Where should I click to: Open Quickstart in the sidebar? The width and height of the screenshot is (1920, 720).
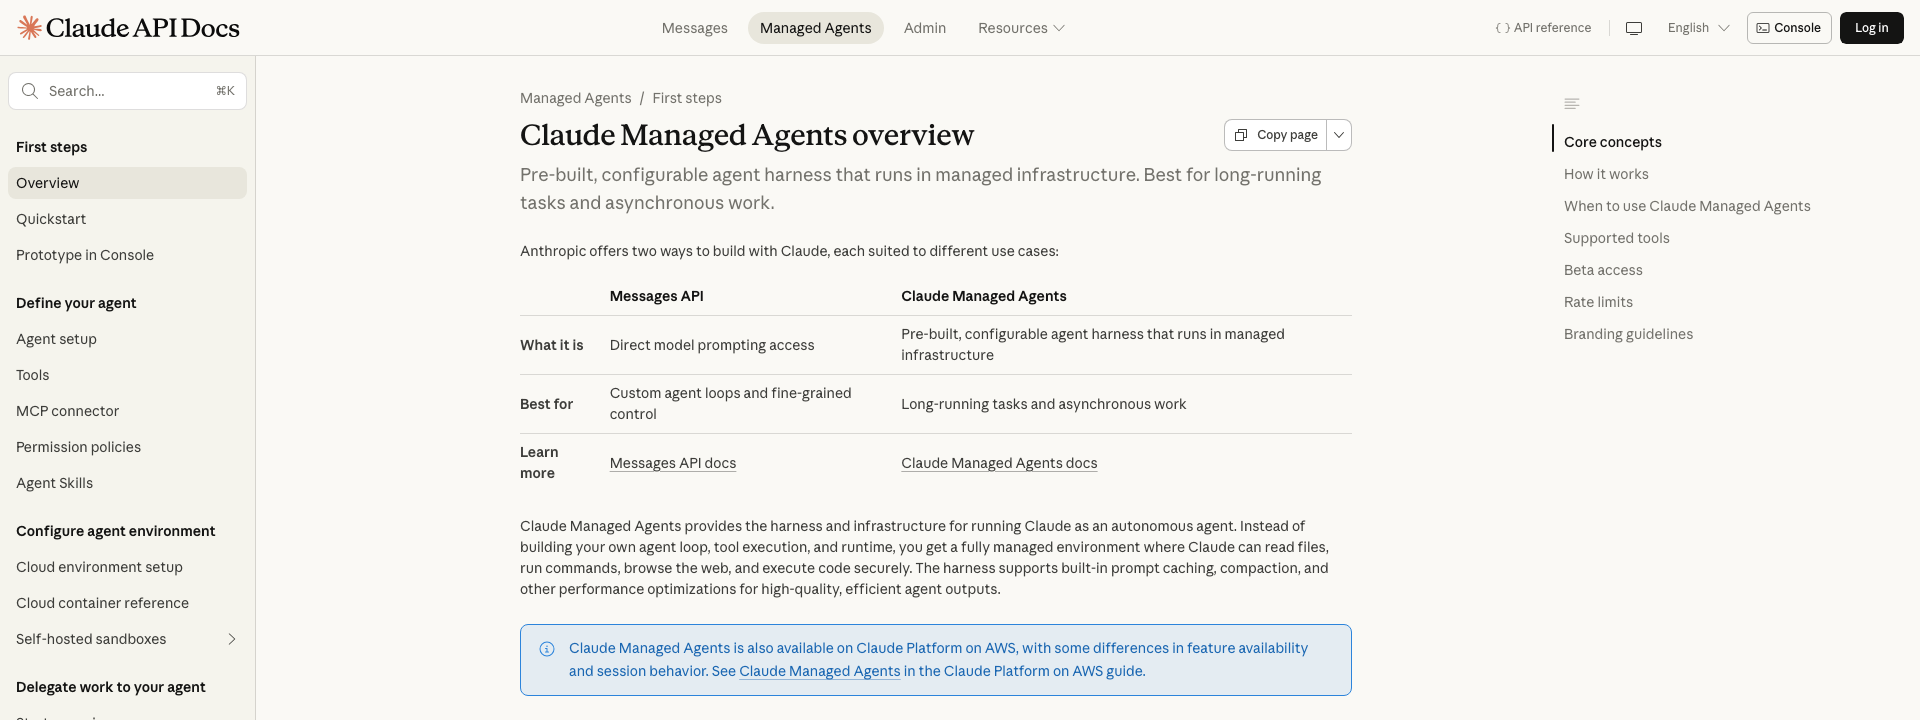[x=127, y=219]
